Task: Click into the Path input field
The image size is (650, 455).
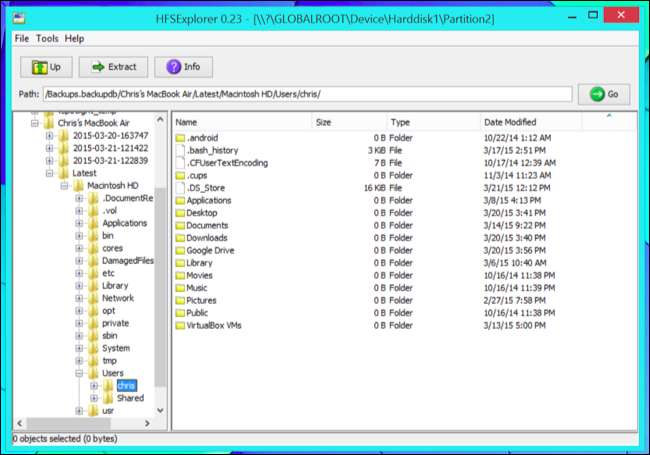Action: (307, 94)
